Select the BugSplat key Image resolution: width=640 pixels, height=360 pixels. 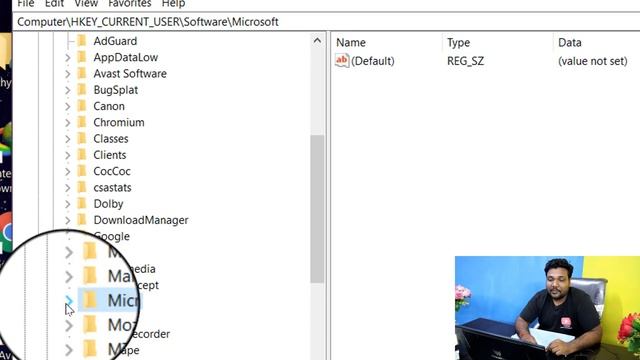pyautogui.click(x=116, y=90)
